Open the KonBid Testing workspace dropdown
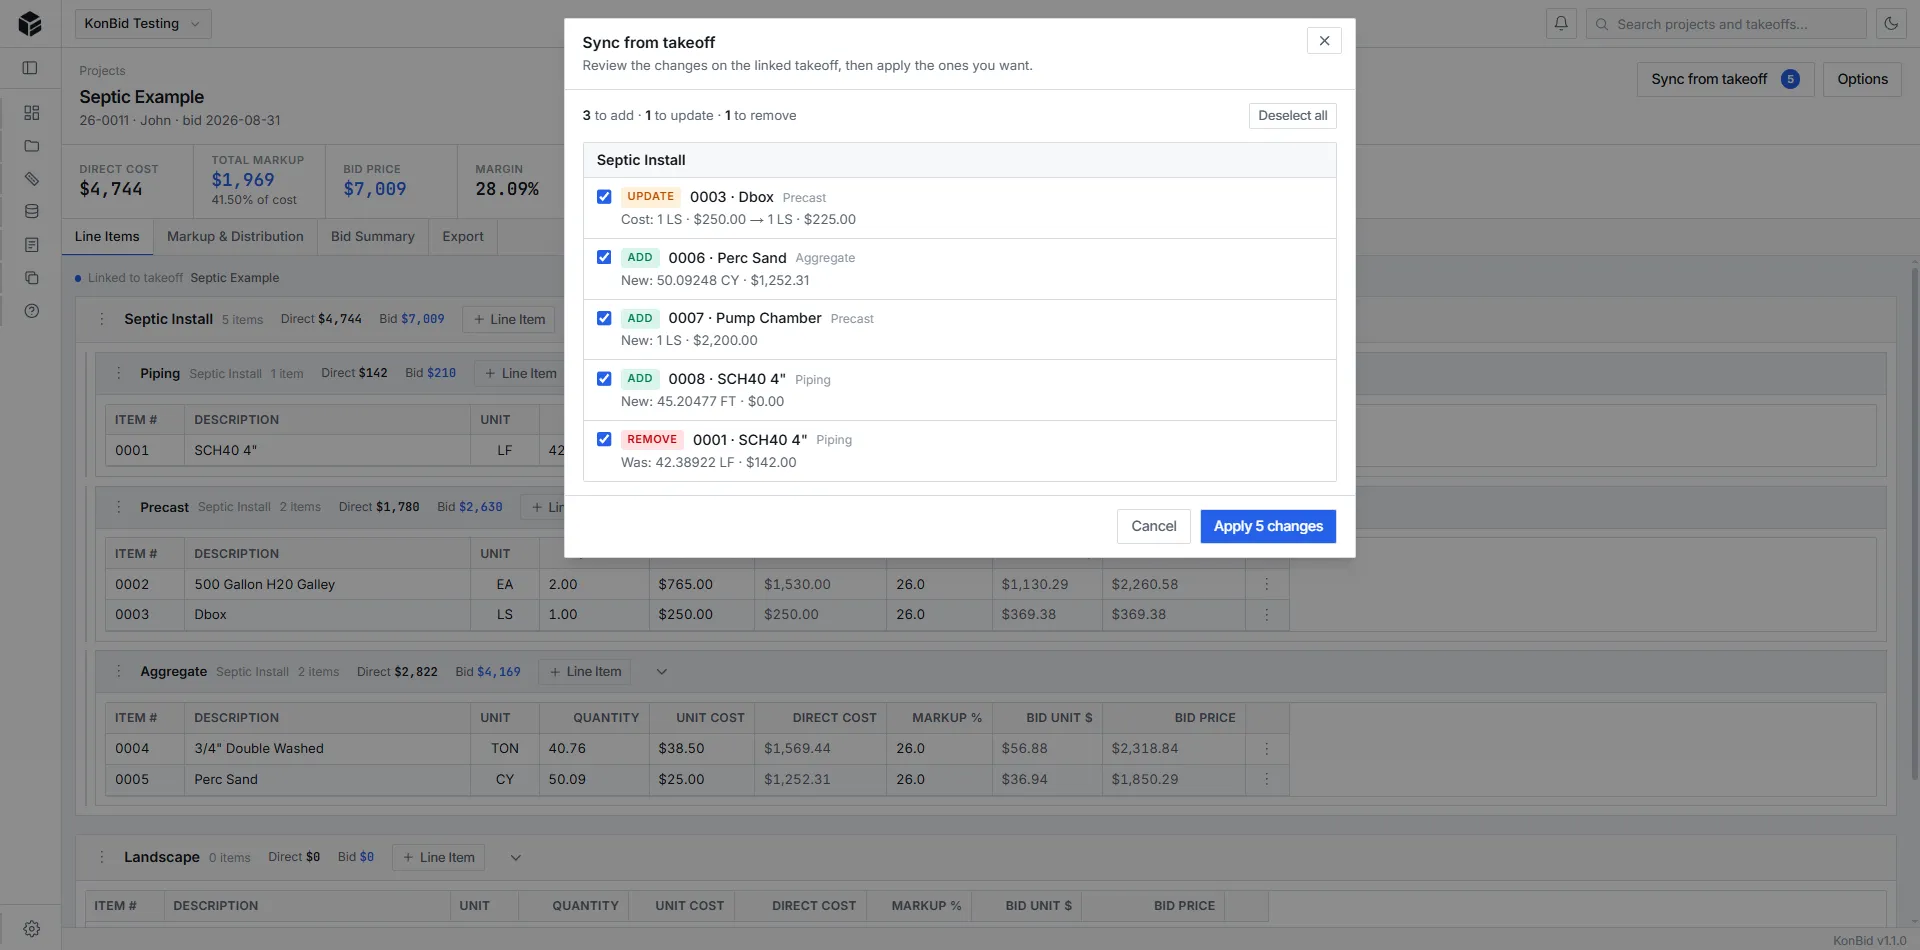Viewport: 1920px width, 950px height. 143,24
